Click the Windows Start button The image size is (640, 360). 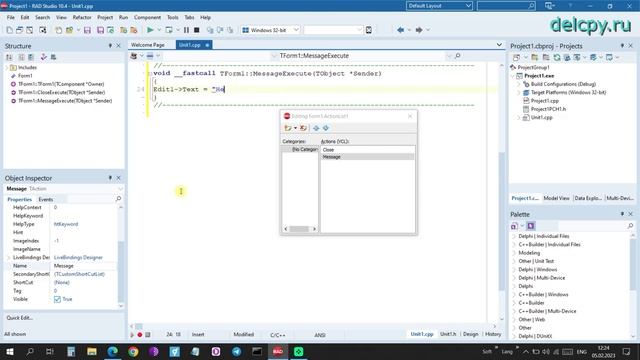click(x=9, y=351)
